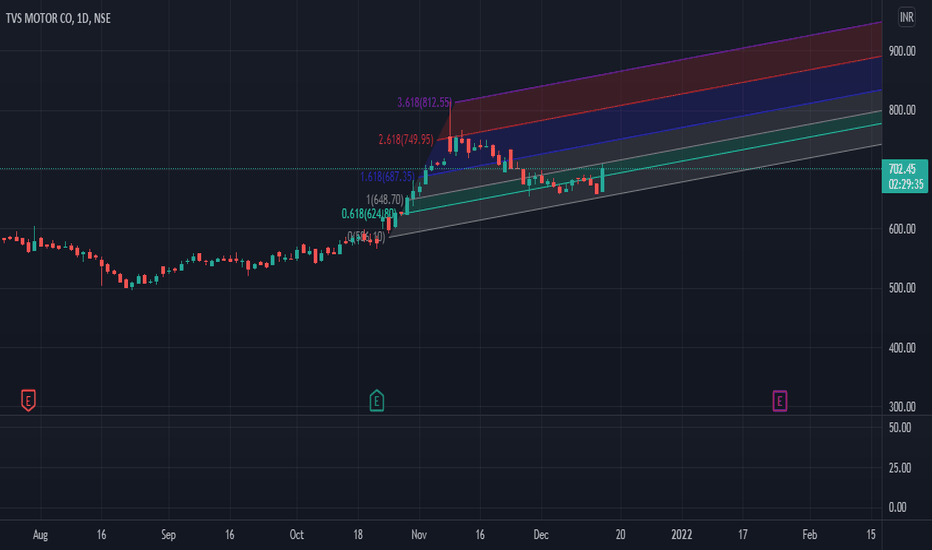Click the purple upcoming earnings E marker
Viewport: 932px width, 550px height.
[779, 401]
